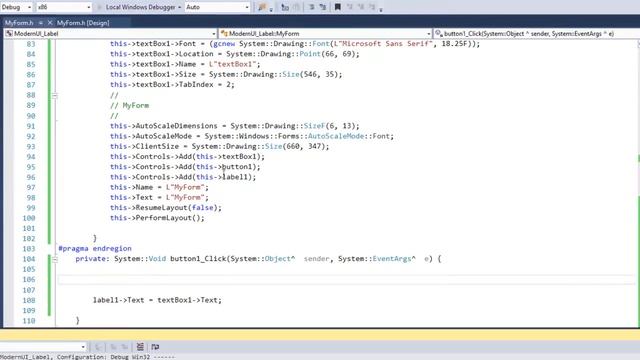The image size is (640, 360).
Task: Toggle a bookmark with the bookmark icon
Action: tap(338, 7)
